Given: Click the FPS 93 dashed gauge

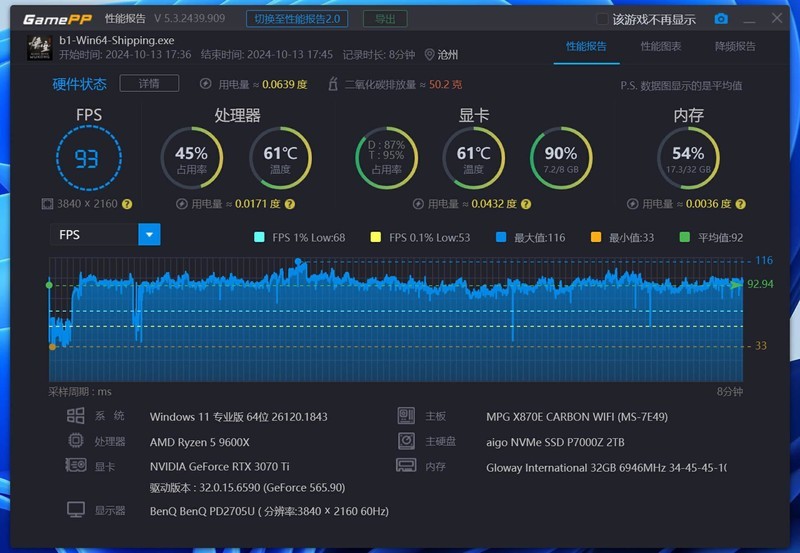Looking at the screenshot, I should 89,158.
